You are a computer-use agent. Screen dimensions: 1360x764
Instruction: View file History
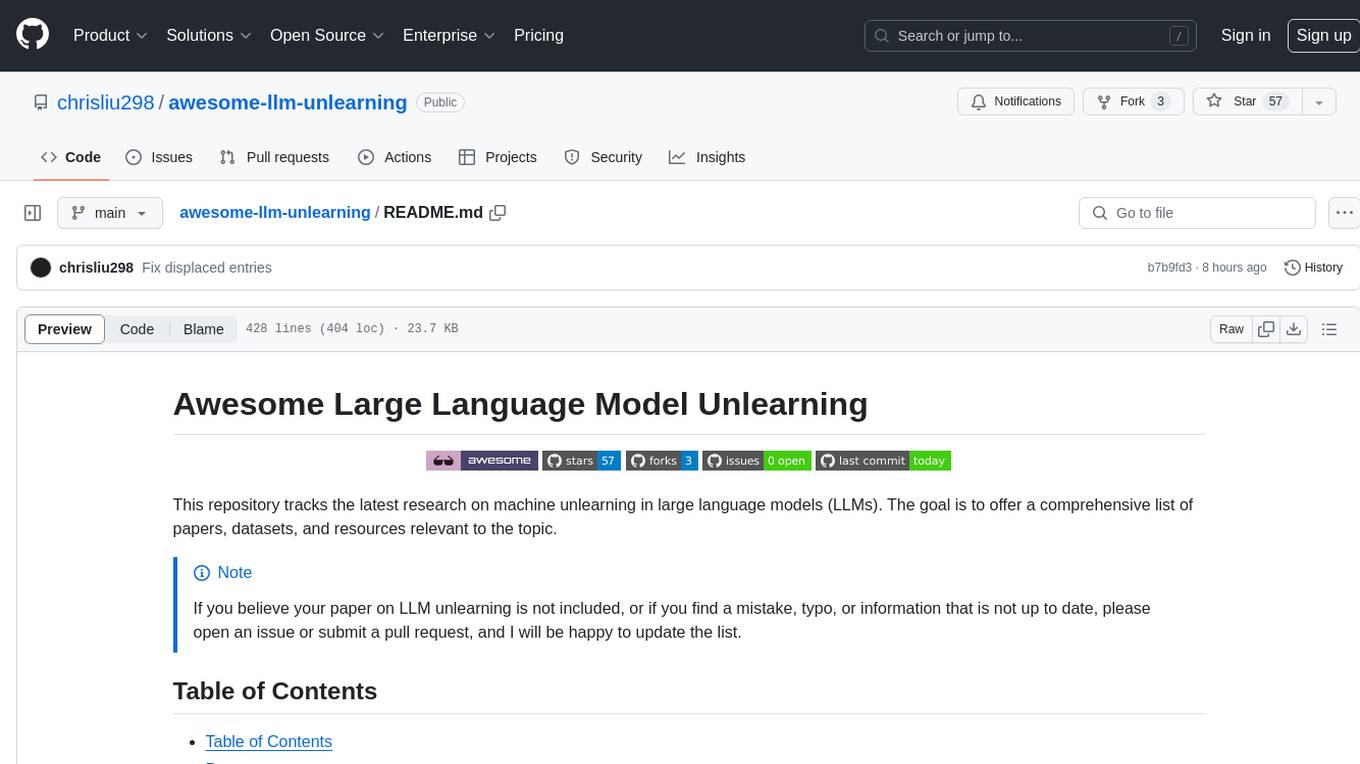(x=1313, y=268)
